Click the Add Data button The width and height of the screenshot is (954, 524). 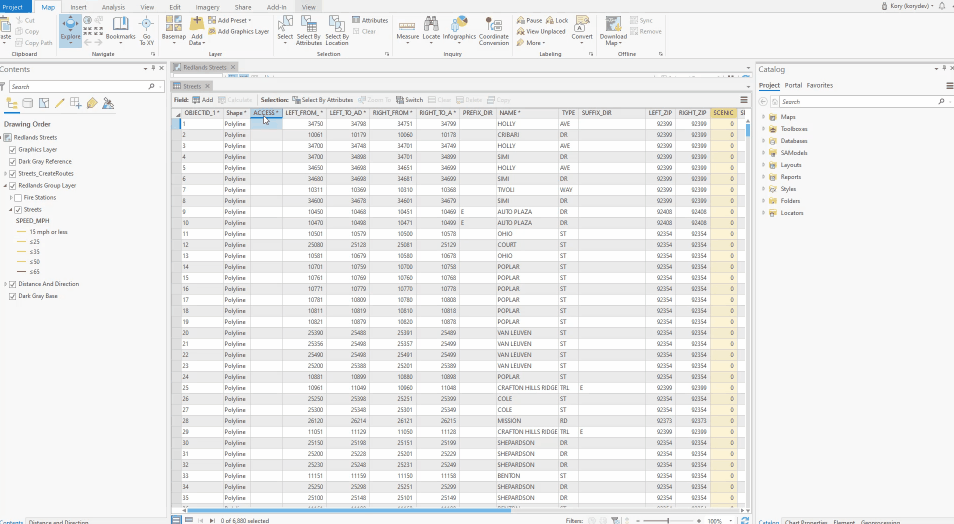[x=197, y=30]
